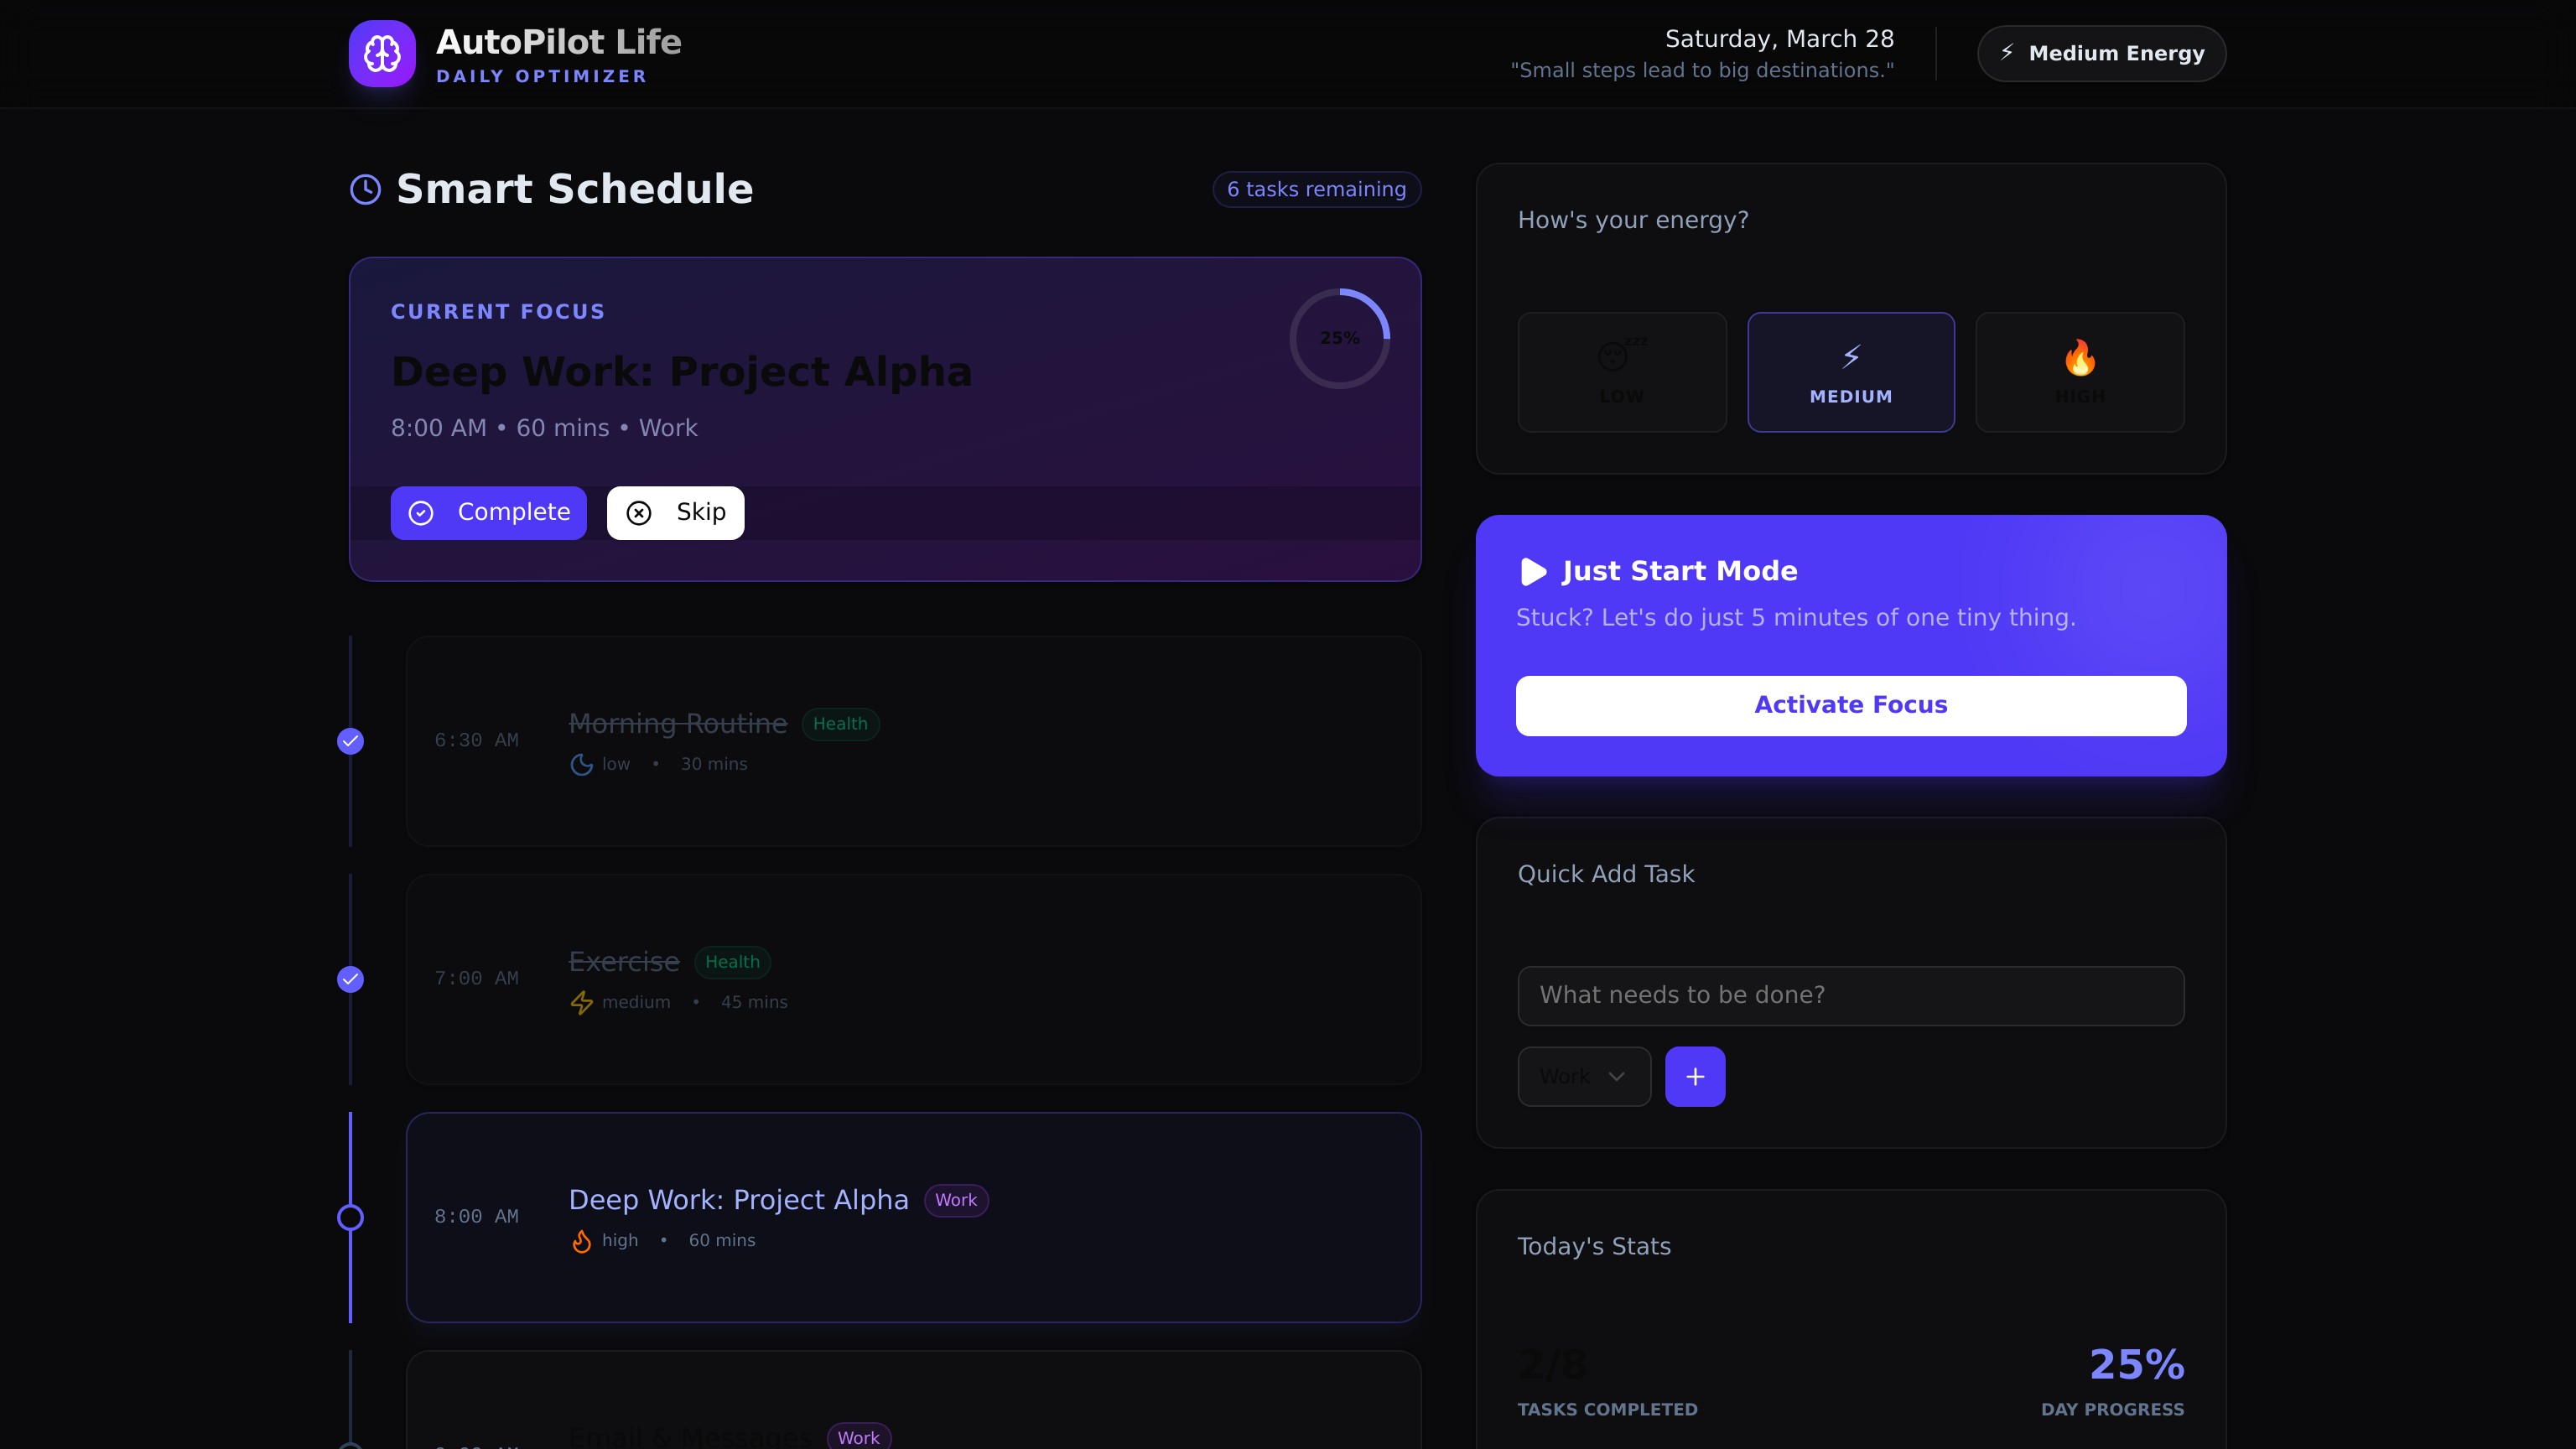This screenshot has width=2576, height=1449.
Task: Click the Activate Focus button
Action: pyautogui.click(x=1850, y=706)
